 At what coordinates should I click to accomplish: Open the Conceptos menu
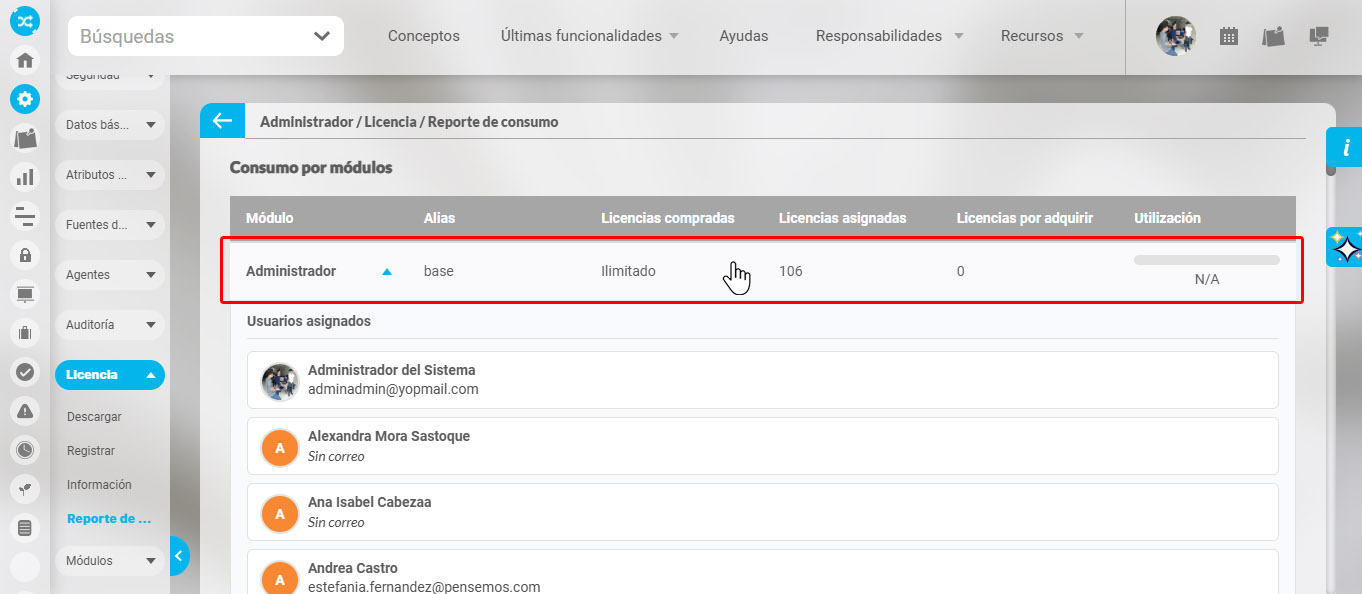(x=423, y=35)
